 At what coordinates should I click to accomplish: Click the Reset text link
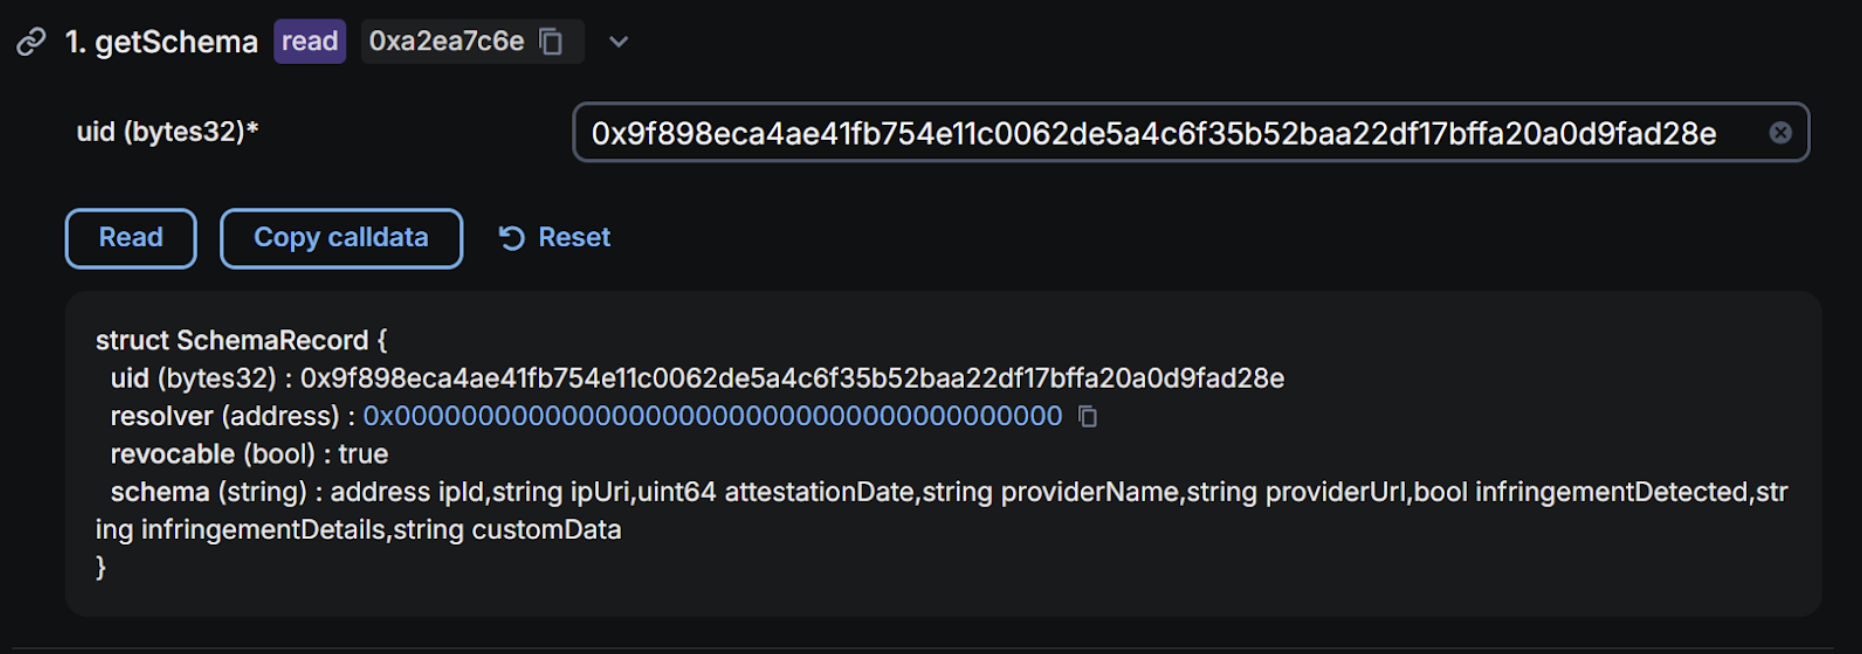pos(574,237)
